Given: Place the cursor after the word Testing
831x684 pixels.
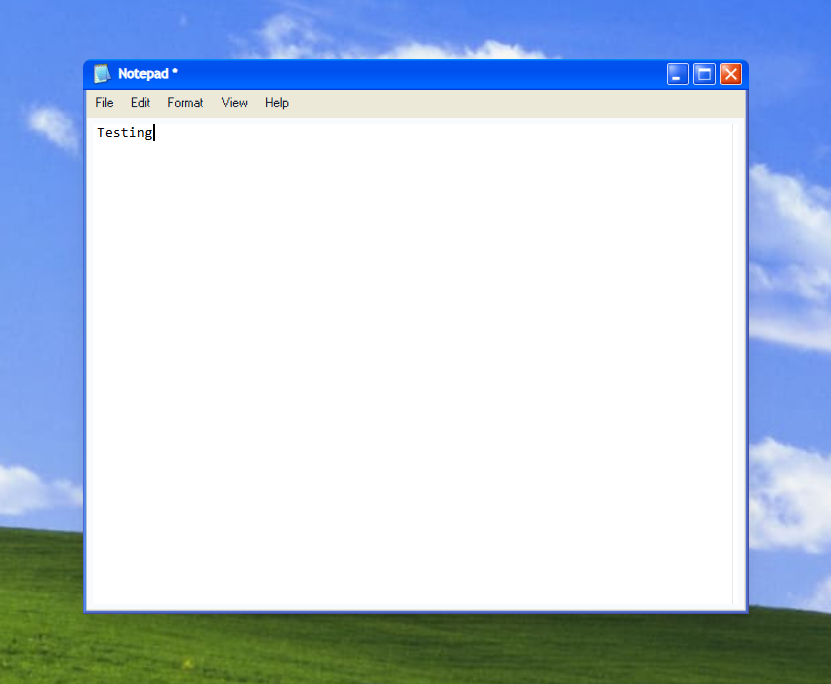Looking at the screenshot, I should click(x=155, y=132).
